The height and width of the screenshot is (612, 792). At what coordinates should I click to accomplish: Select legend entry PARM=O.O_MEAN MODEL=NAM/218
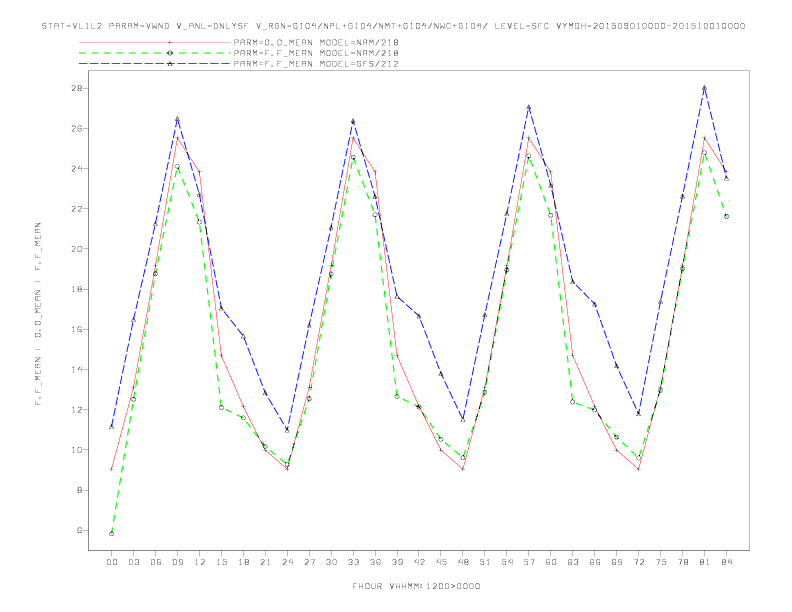pos(316,43)
